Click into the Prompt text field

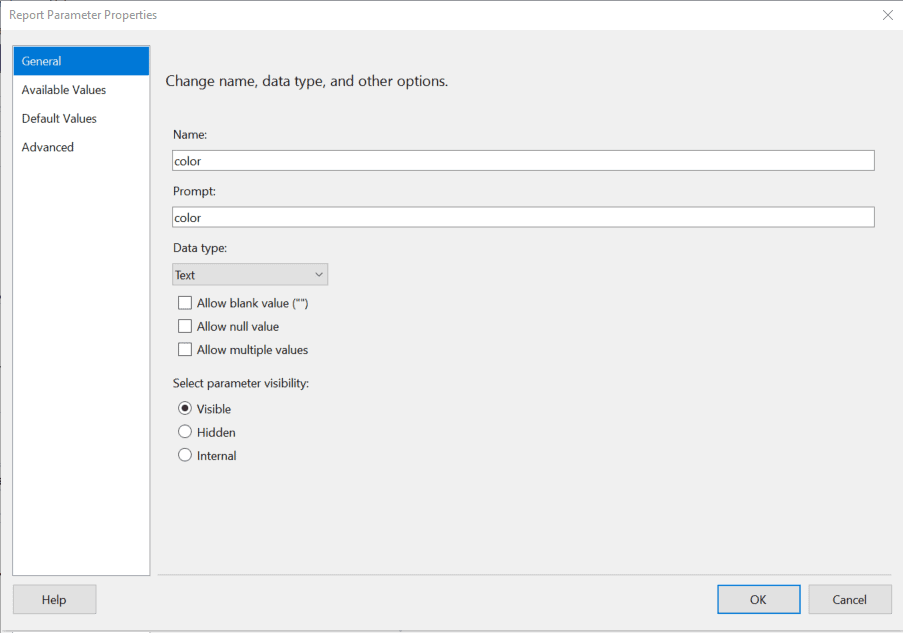tap(523, 217)
